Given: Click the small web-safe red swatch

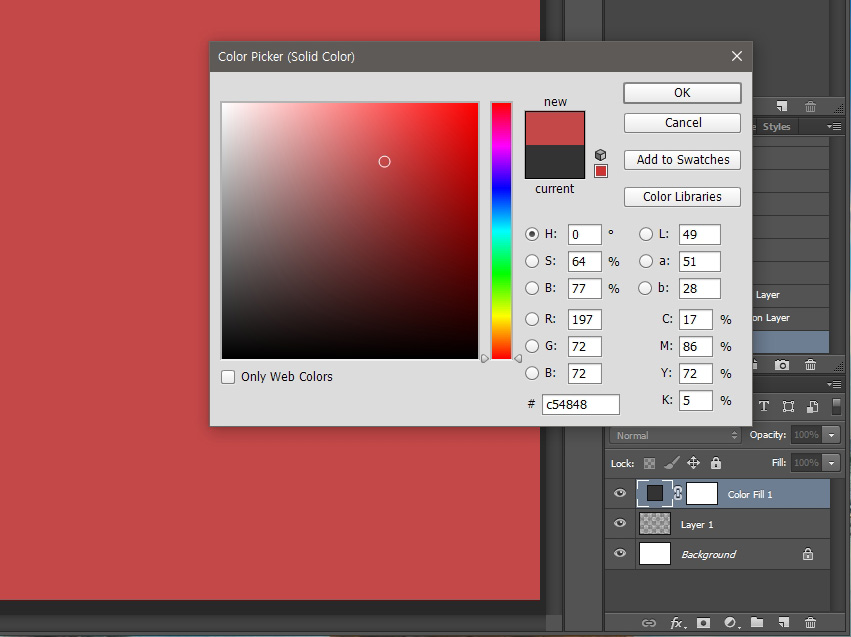Looking at the screenshot, I should tap(600, 171).
